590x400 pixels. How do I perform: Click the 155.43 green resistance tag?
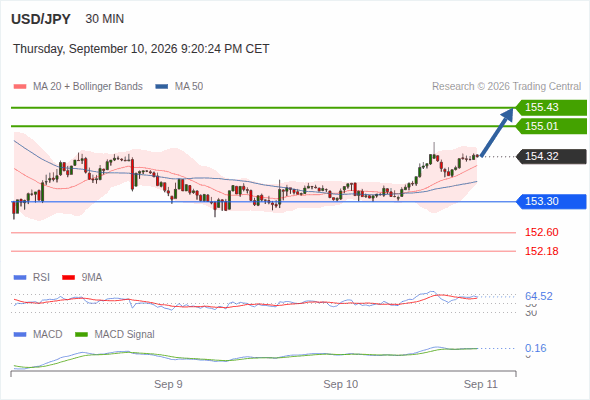[551, 107]
